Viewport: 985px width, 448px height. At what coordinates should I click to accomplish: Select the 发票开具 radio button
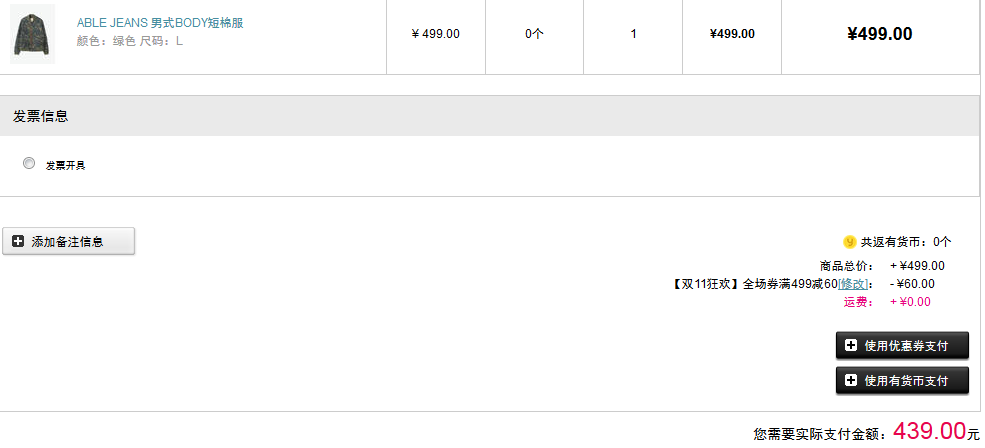coord(29,163)
